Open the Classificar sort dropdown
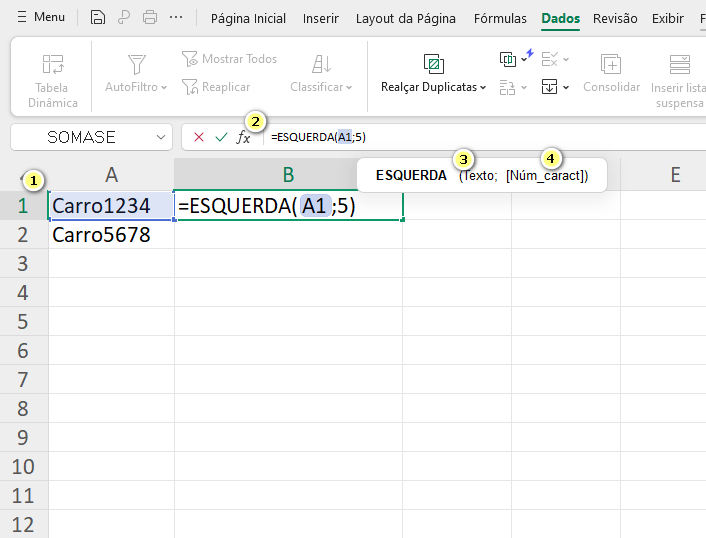 pyautogui.click(x=321, y=87)
